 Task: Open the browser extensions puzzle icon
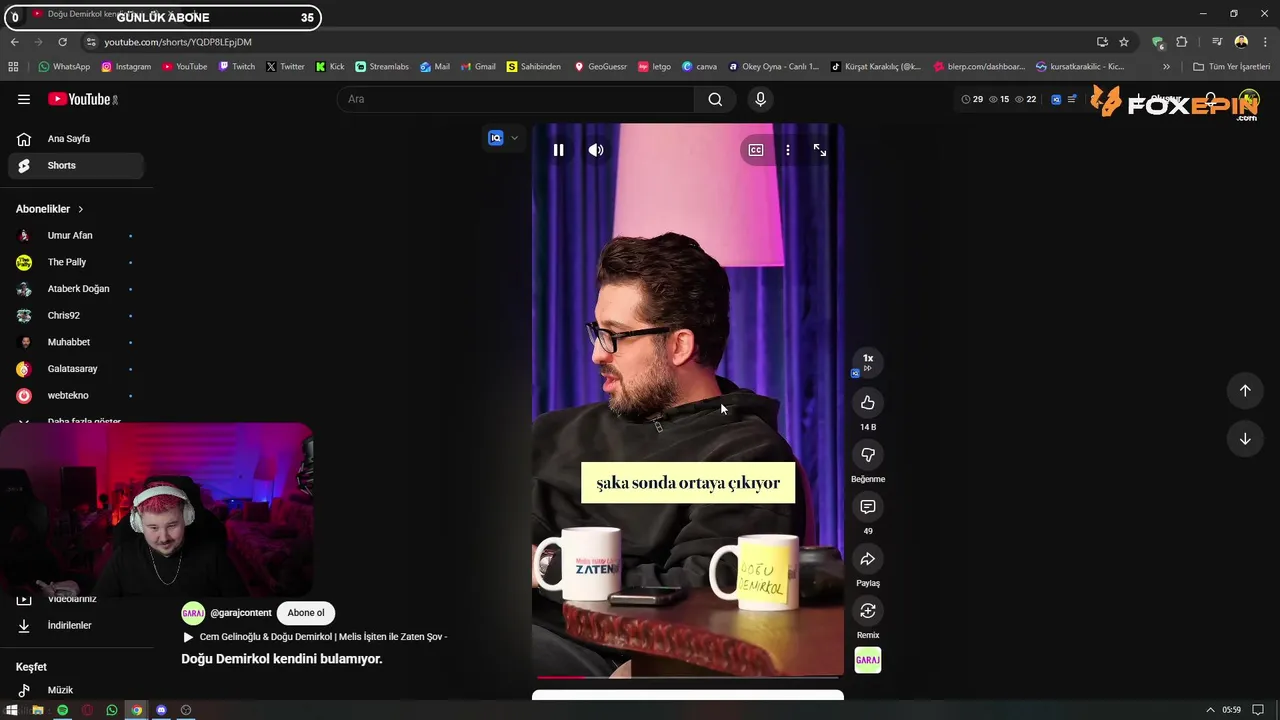point(1182,42)
